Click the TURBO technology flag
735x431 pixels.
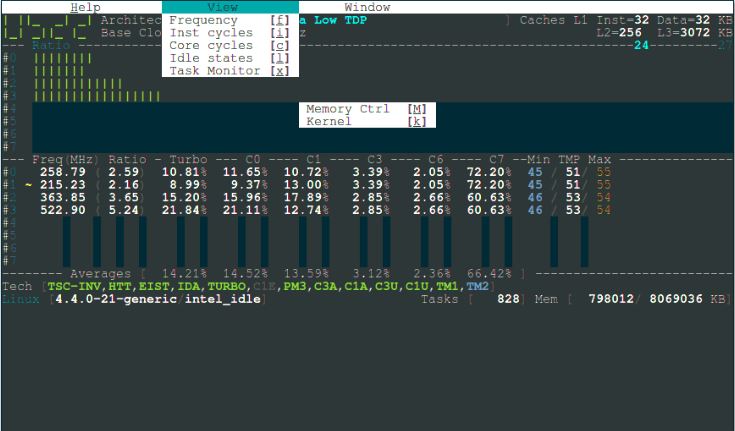[226, 286]
